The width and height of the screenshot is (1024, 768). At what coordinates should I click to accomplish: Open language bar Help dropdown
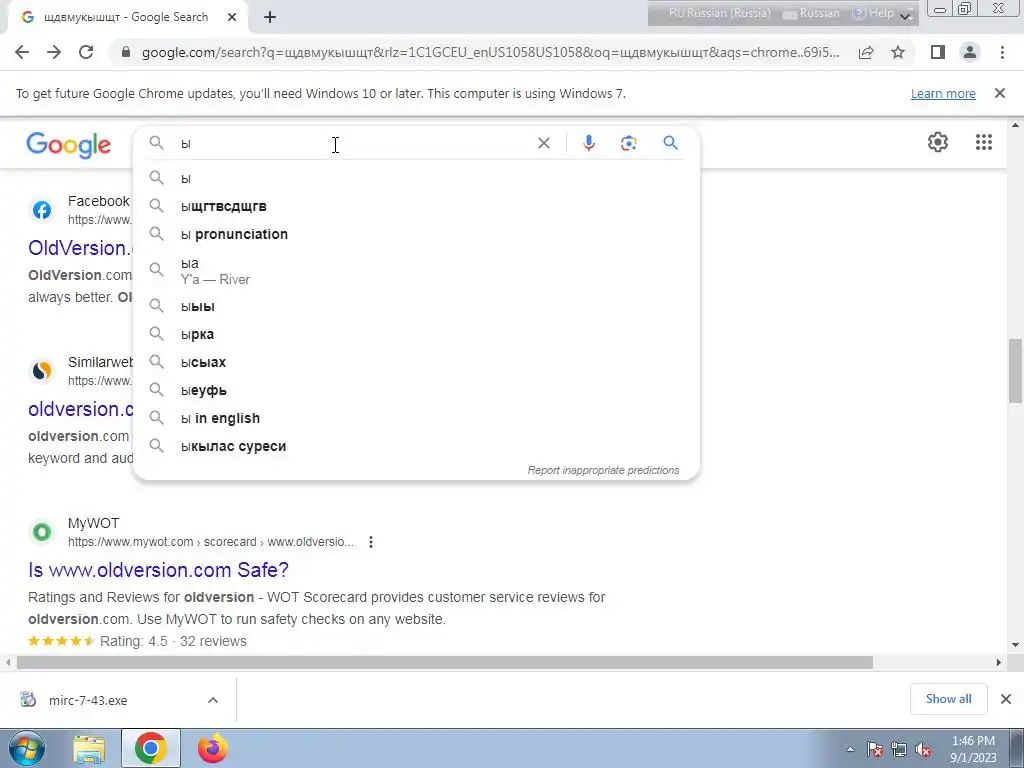point(874,13)
